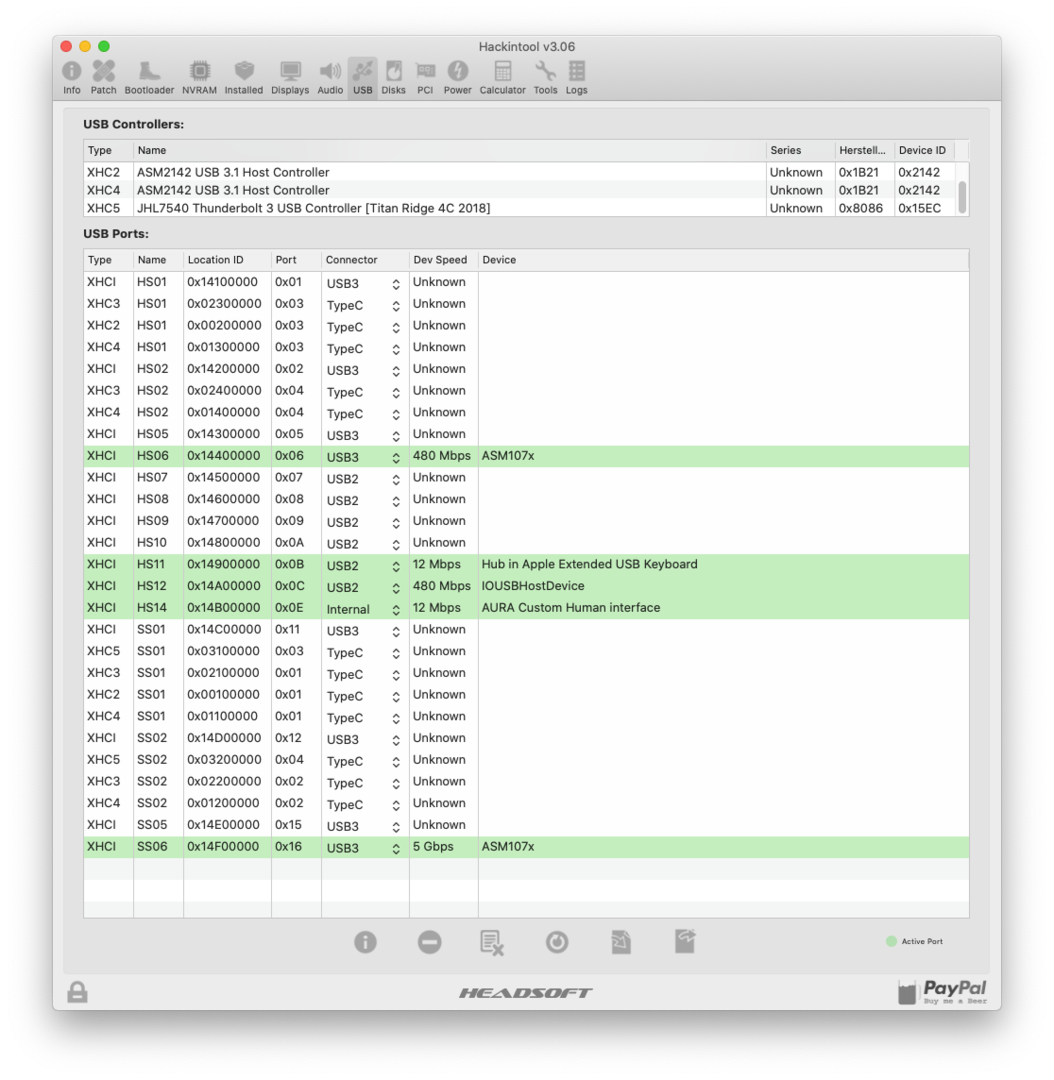1054x1080 pixels.
Task: Sort USB controllers by Series column
Action: point(800,150)
